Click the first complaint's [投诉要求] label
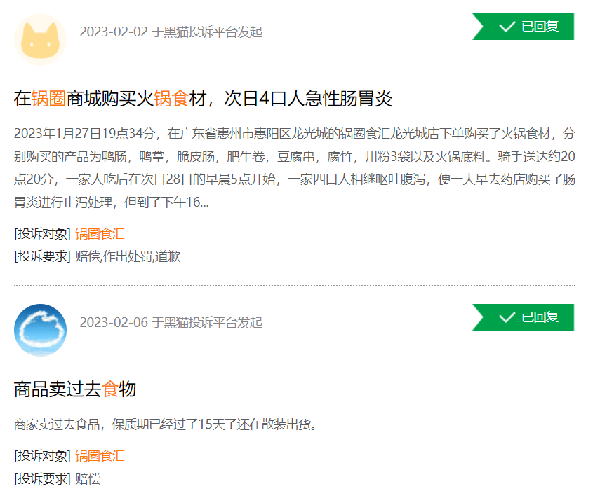The image size is (600, 498). coord(42,256)
